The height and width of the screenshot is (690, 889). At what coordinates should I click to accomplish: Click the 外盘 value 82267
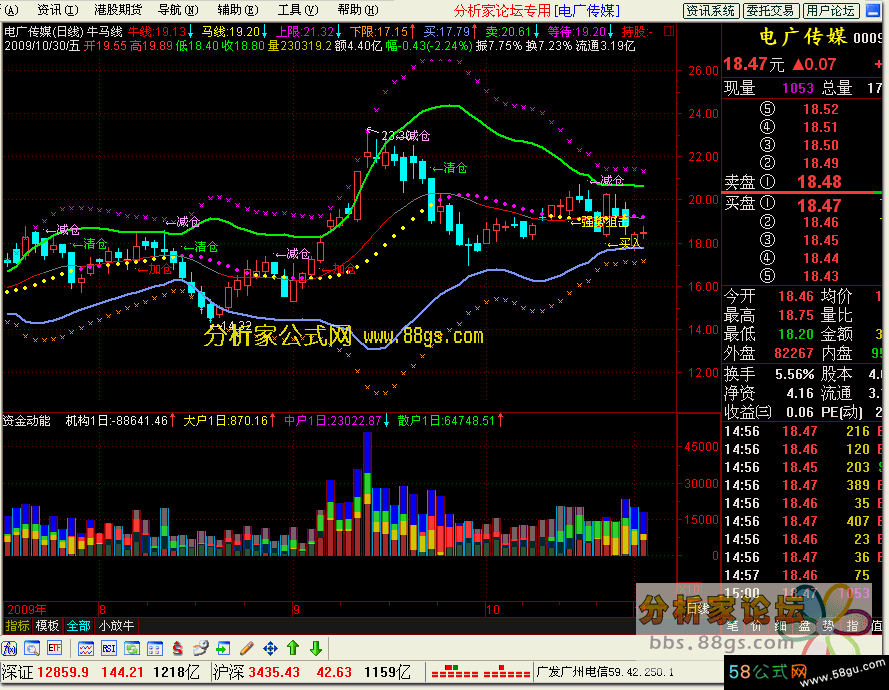pos(794,353)
